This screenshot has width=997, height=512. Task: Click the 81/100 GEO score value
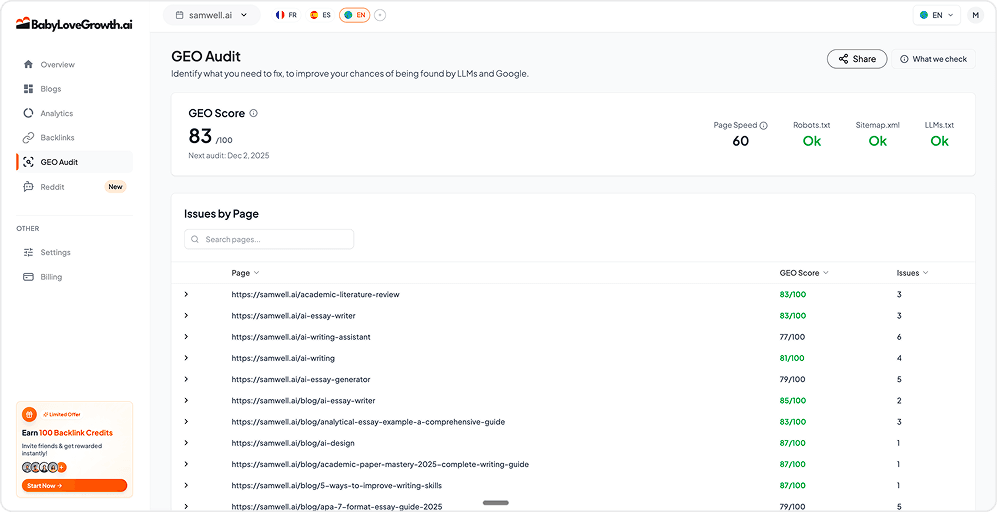point(792,358)
